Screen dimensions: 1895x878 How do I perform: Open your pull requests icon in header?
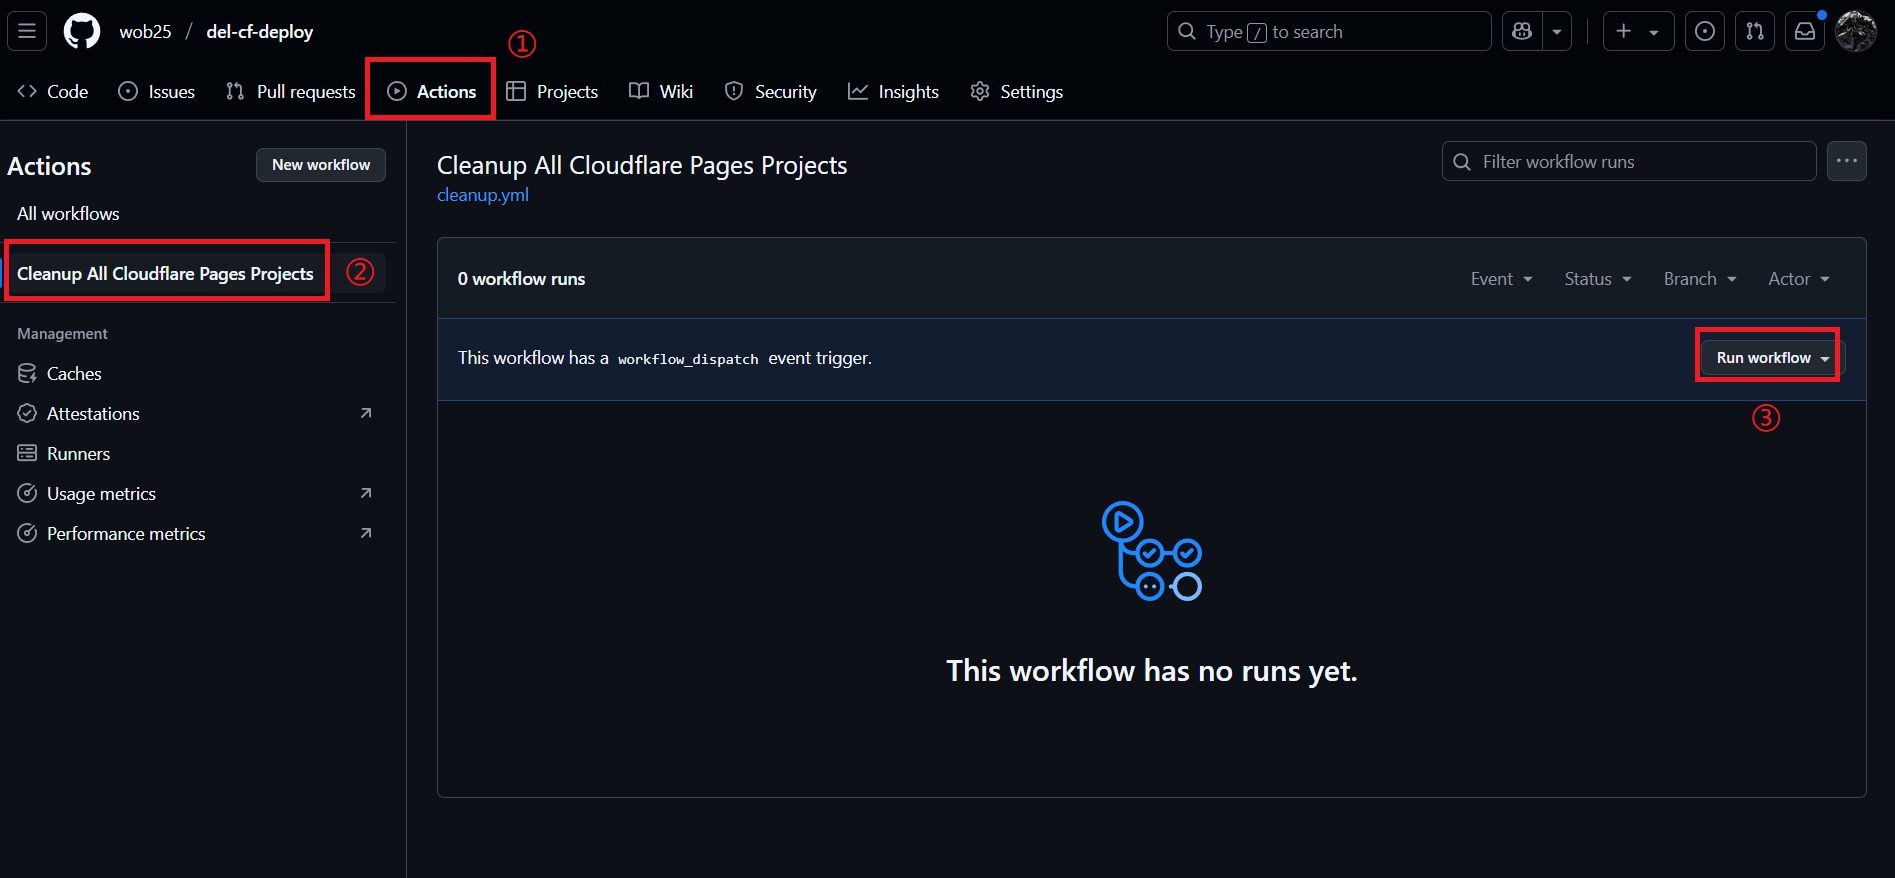click(x=1755, y=31)
